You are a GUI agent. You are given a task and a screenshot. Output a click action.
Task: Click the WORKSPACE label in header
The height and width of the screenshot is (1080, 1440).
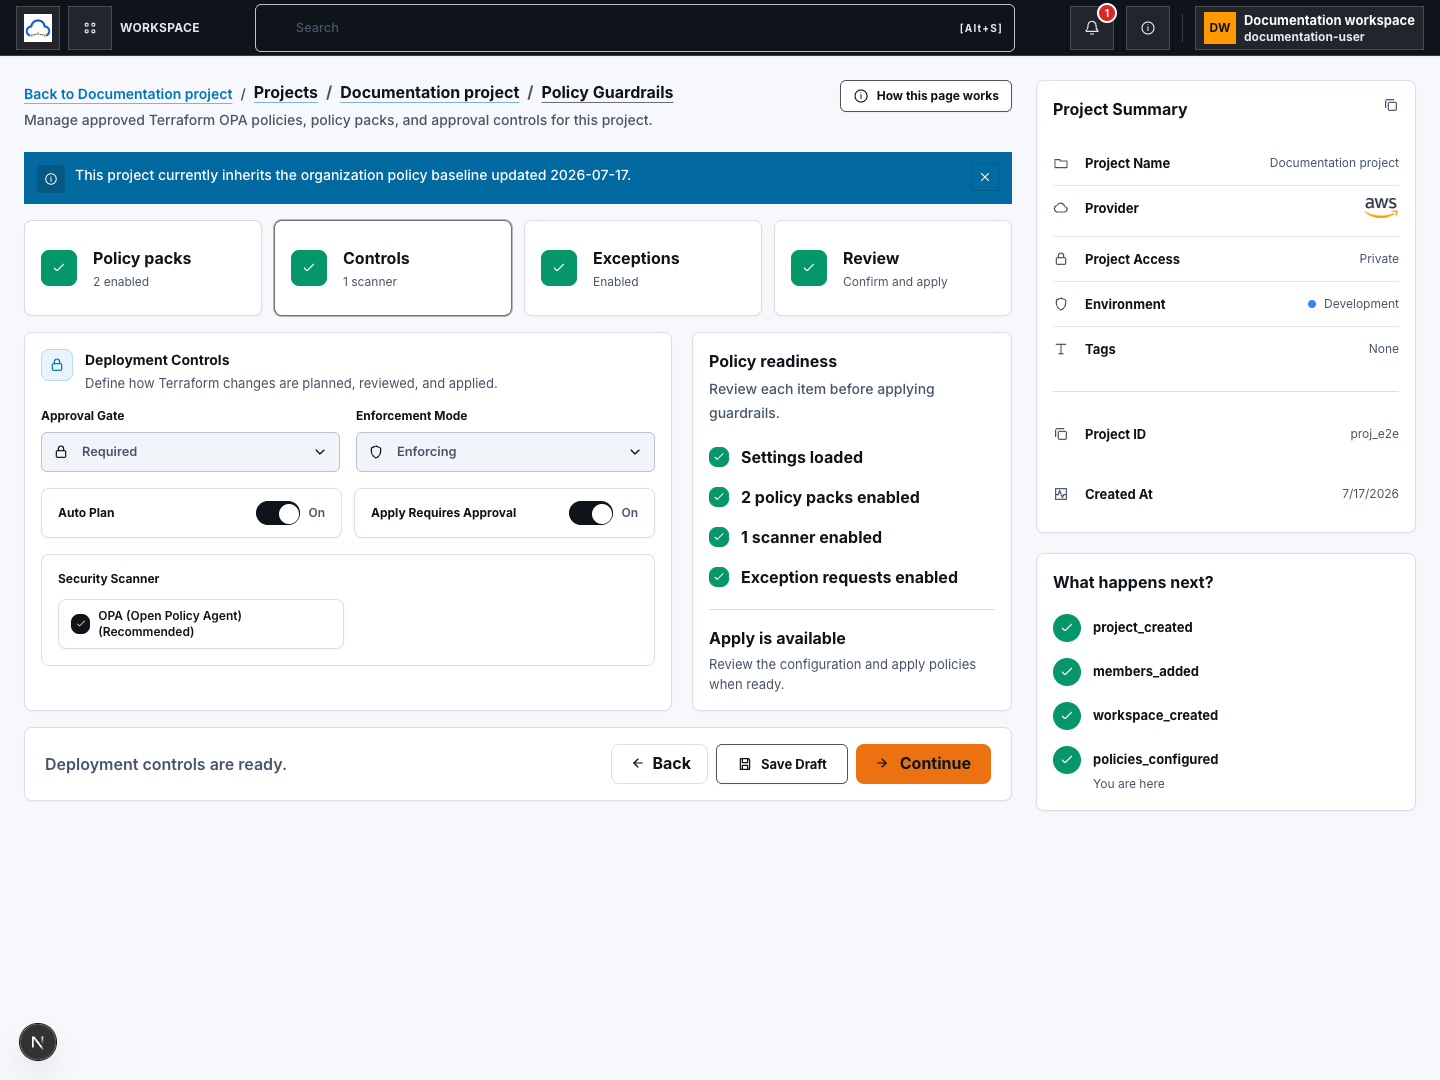pyautogui.click(x=160, y=28)
